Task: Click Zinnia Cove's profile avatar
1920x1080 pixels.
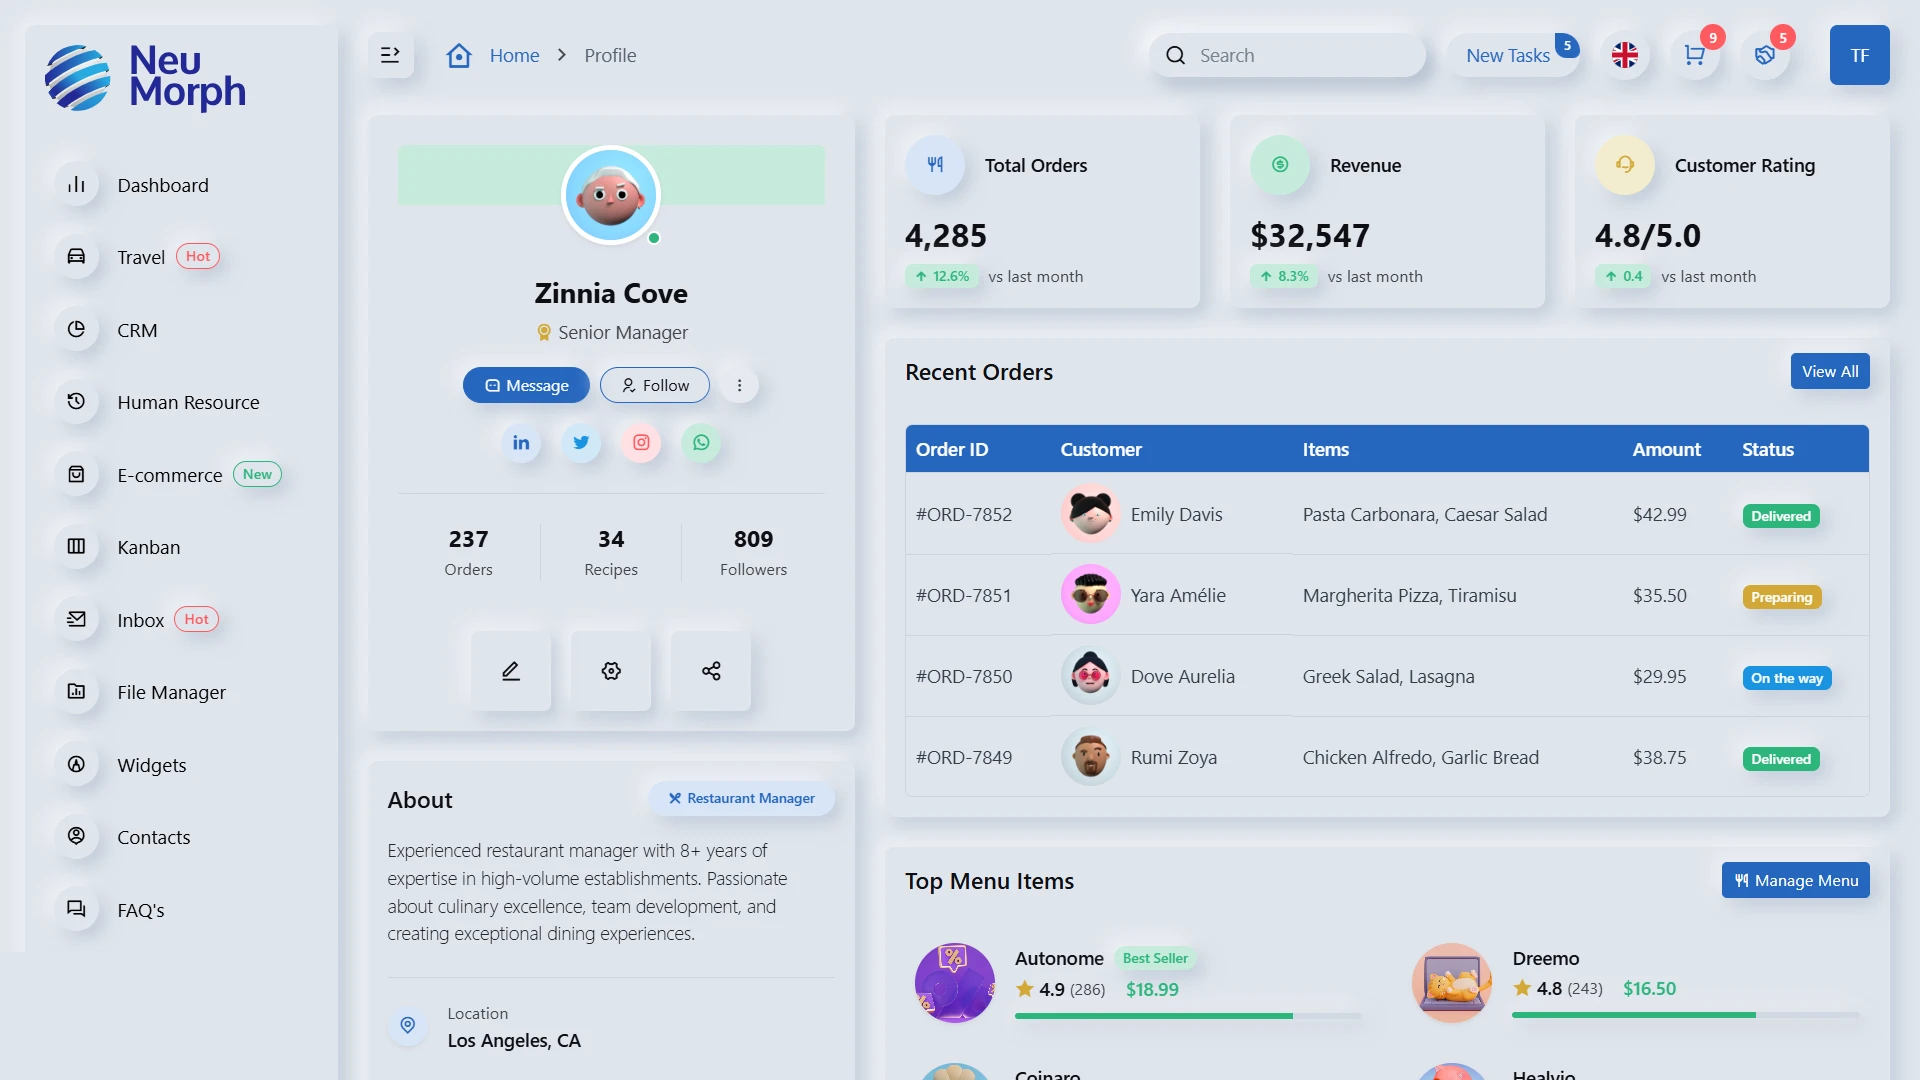Action: click(611, 195)
